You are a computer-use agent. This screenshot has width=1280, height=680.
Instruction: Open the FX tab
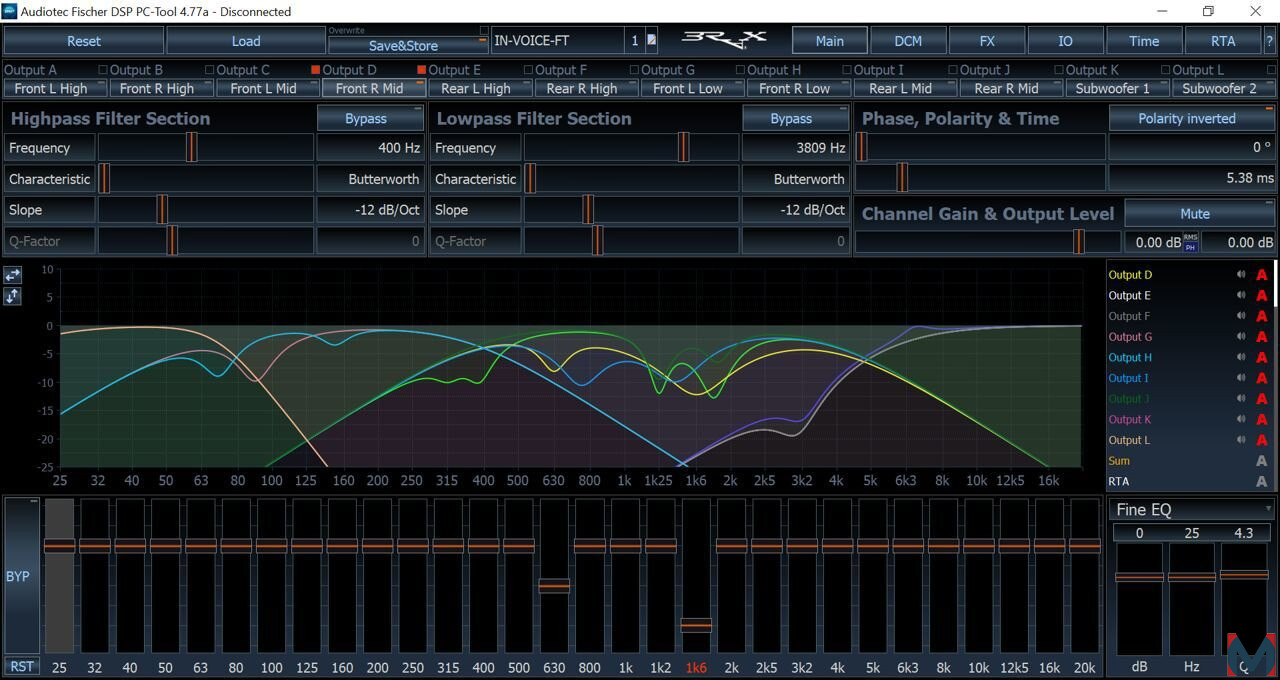[x=987, y=41]
